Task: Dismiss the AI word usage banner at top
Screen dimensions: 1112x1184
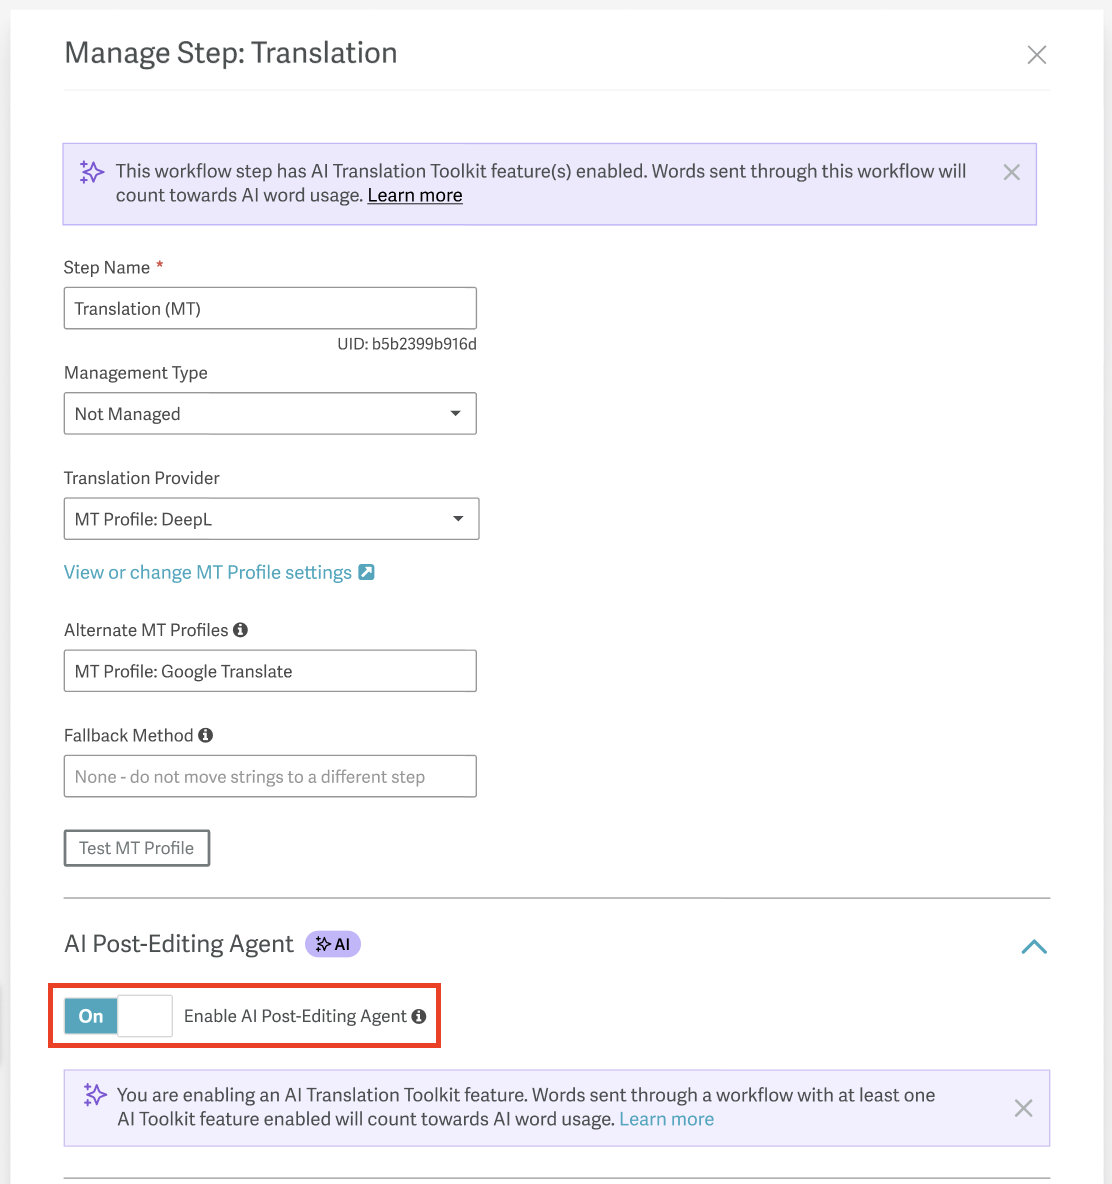Action: (1012, 172)
